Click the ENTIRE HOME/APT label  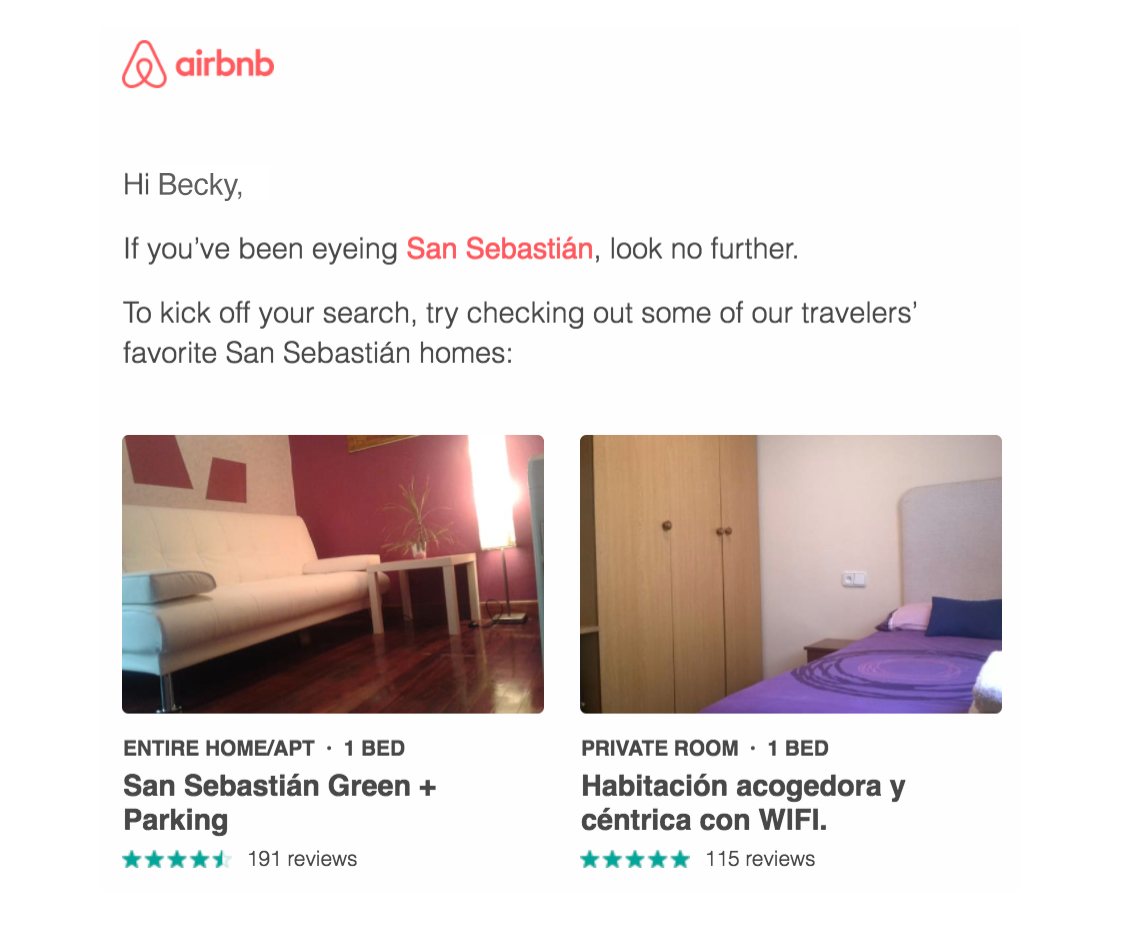point(217,748)
